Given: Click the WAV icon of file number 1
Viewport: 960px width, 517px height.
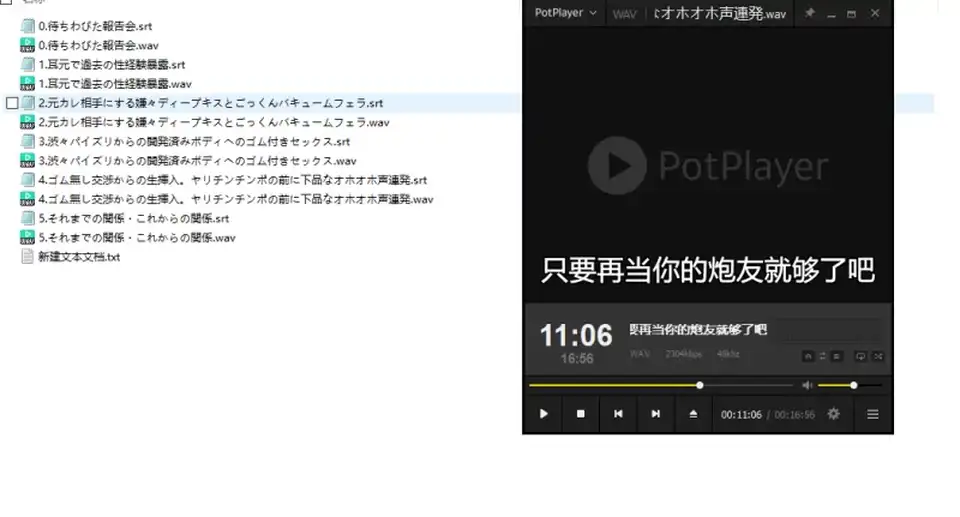Looking at the screenshot, I should click(x=28, y=83).
